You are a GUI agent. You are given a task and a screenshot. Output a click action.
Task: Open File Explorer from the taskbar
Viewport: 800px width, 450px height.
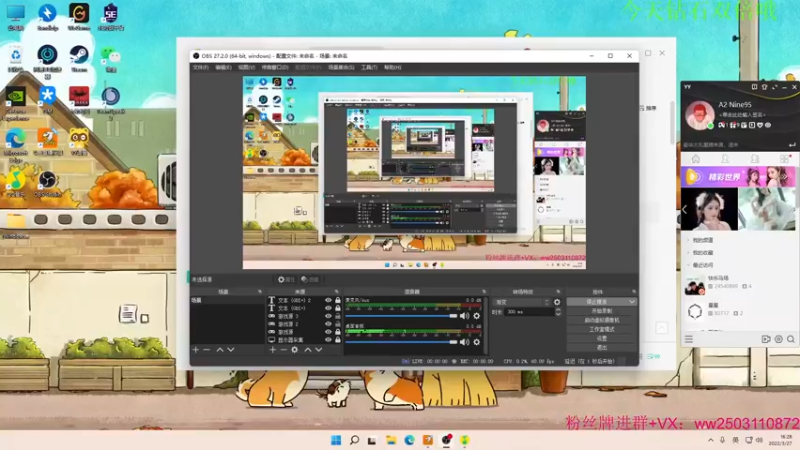(391, 440)
